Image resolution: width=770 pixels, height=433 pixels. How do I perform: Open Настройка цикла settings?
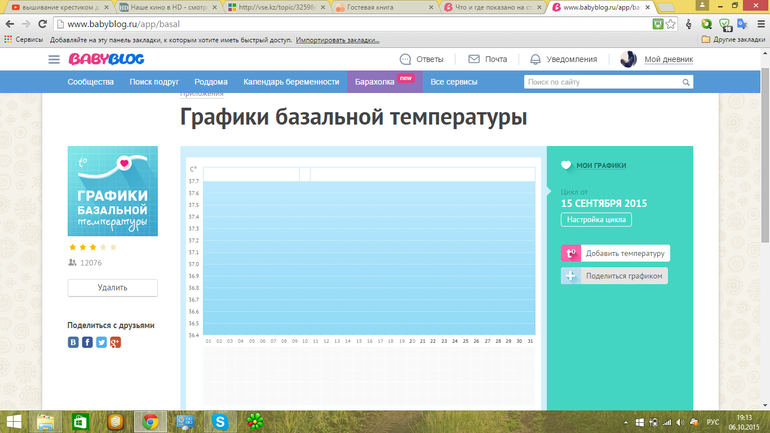[595, 219]
